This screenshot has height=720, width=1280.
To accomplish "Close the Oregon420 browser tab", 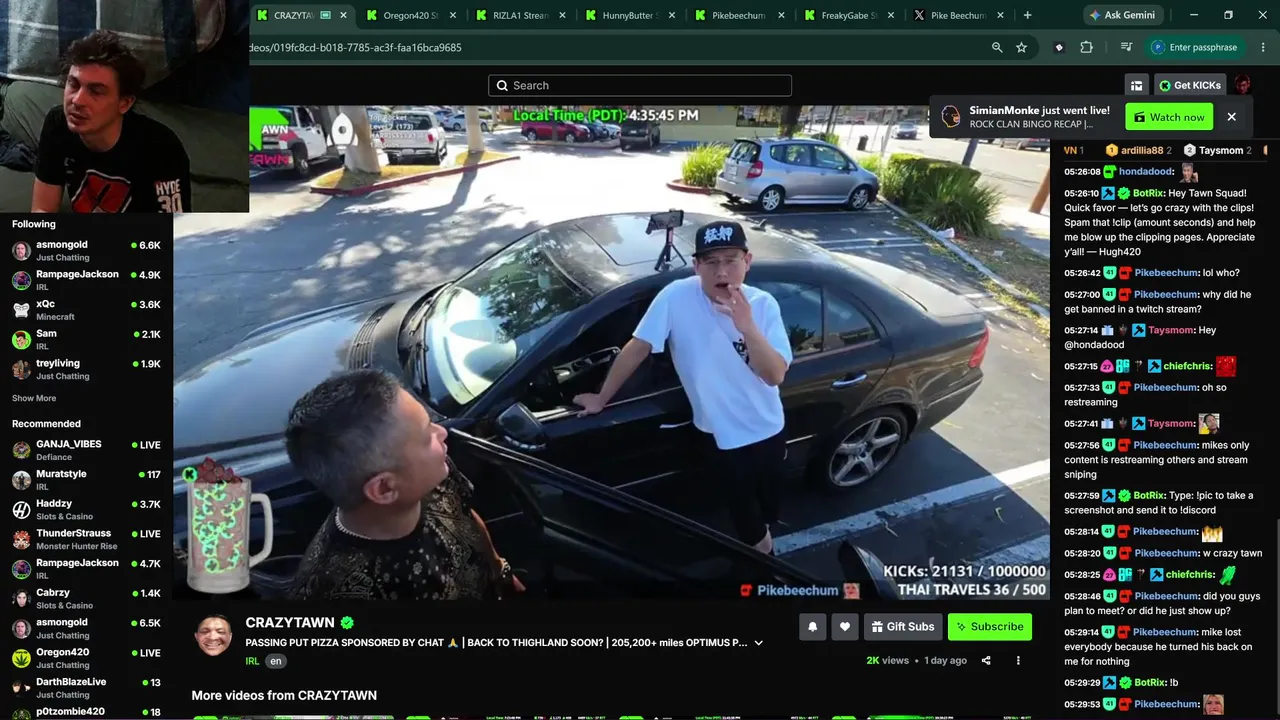I will 453,15.
